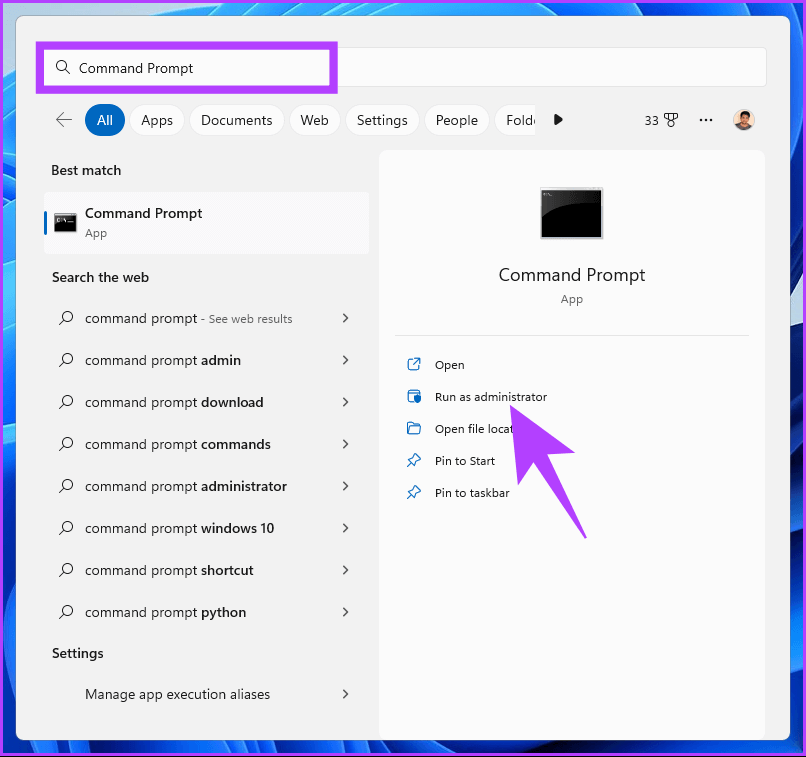Click 'Manage app execution aliases' setting

[177, 694]
